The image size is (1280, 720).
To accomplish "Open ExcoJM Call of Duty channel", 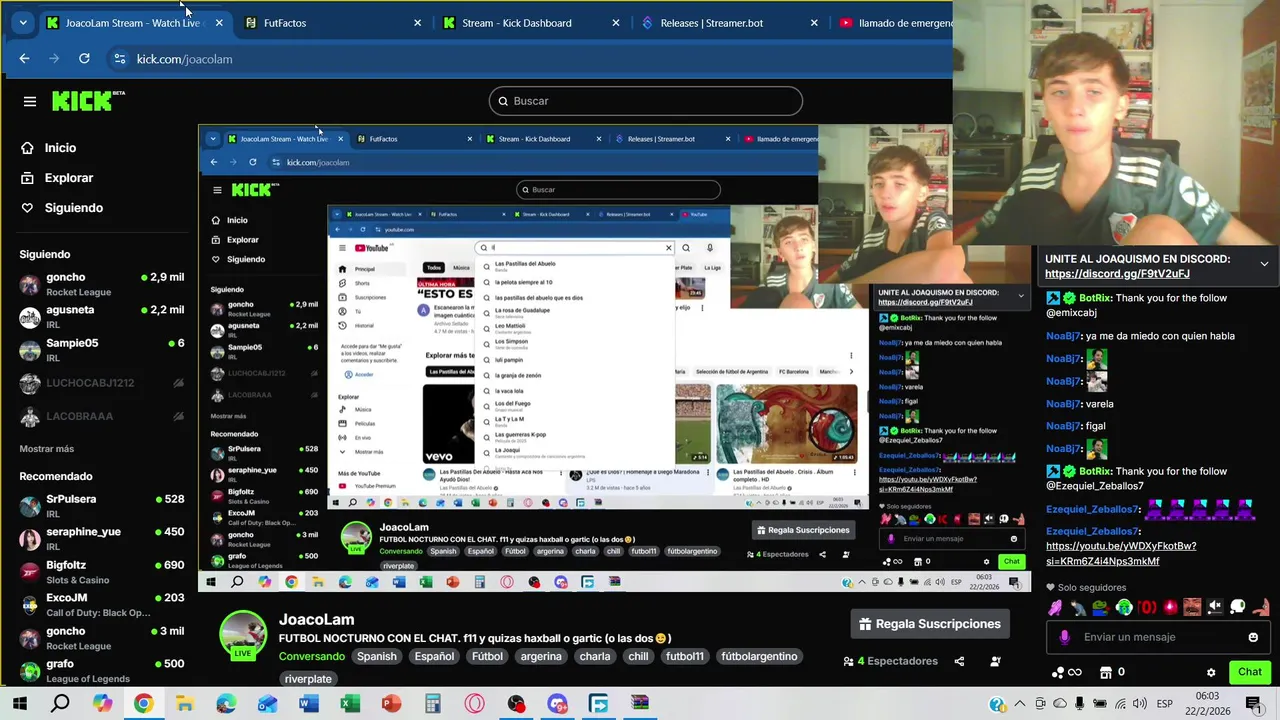I will point(101,605).
